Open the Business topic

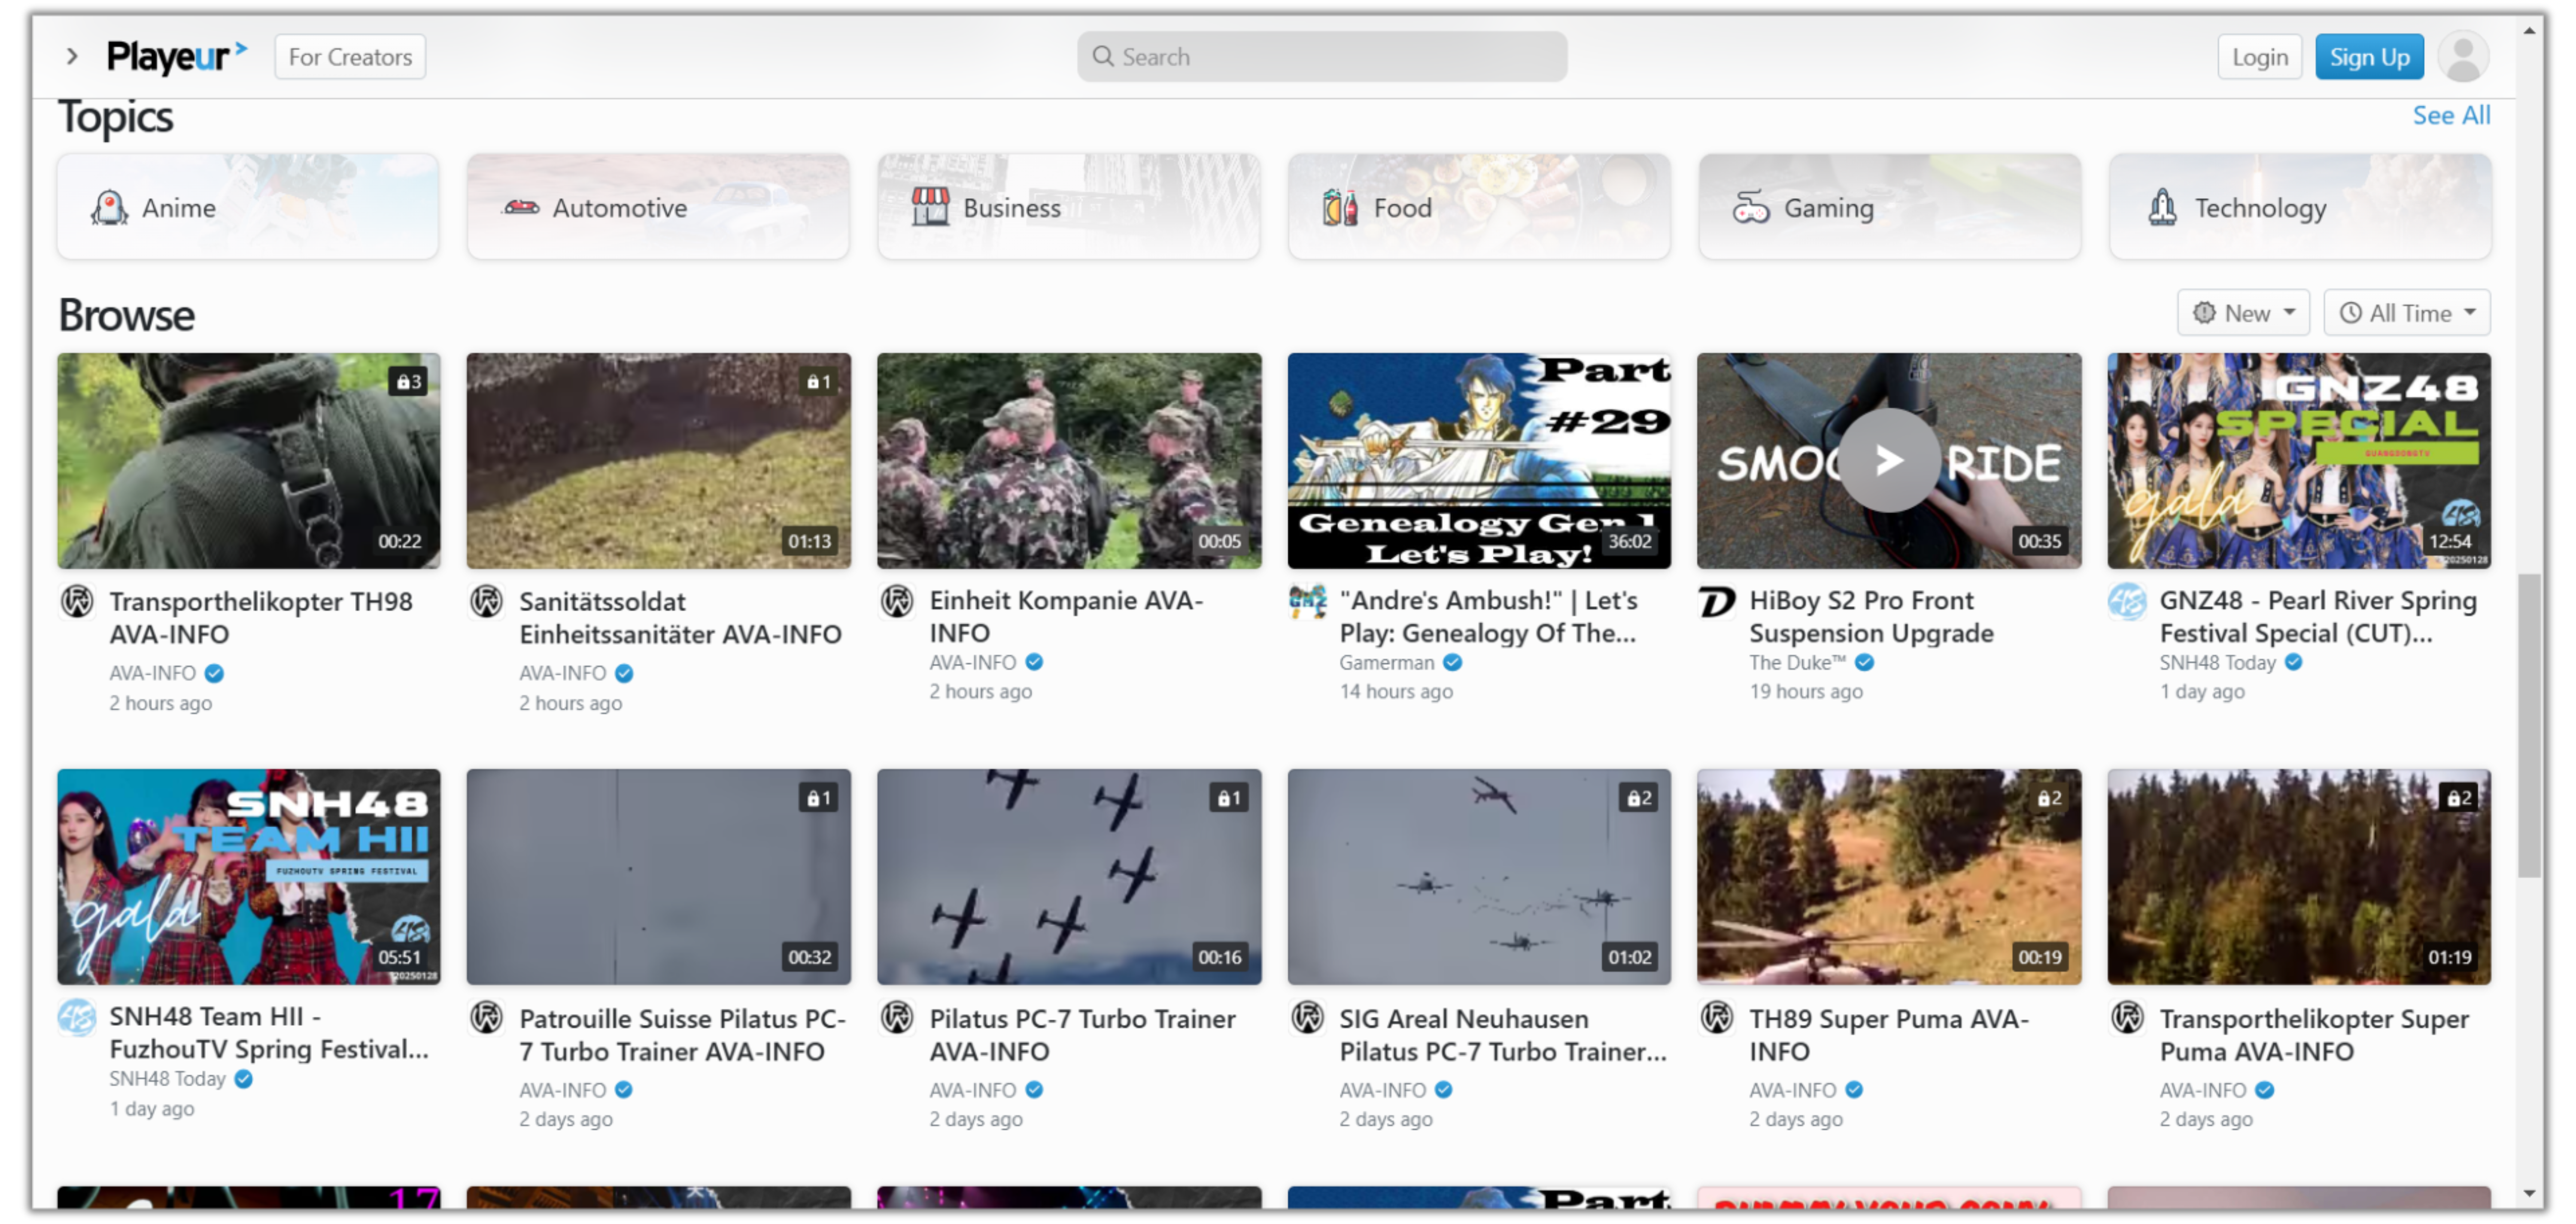[x=1069, y=207]
